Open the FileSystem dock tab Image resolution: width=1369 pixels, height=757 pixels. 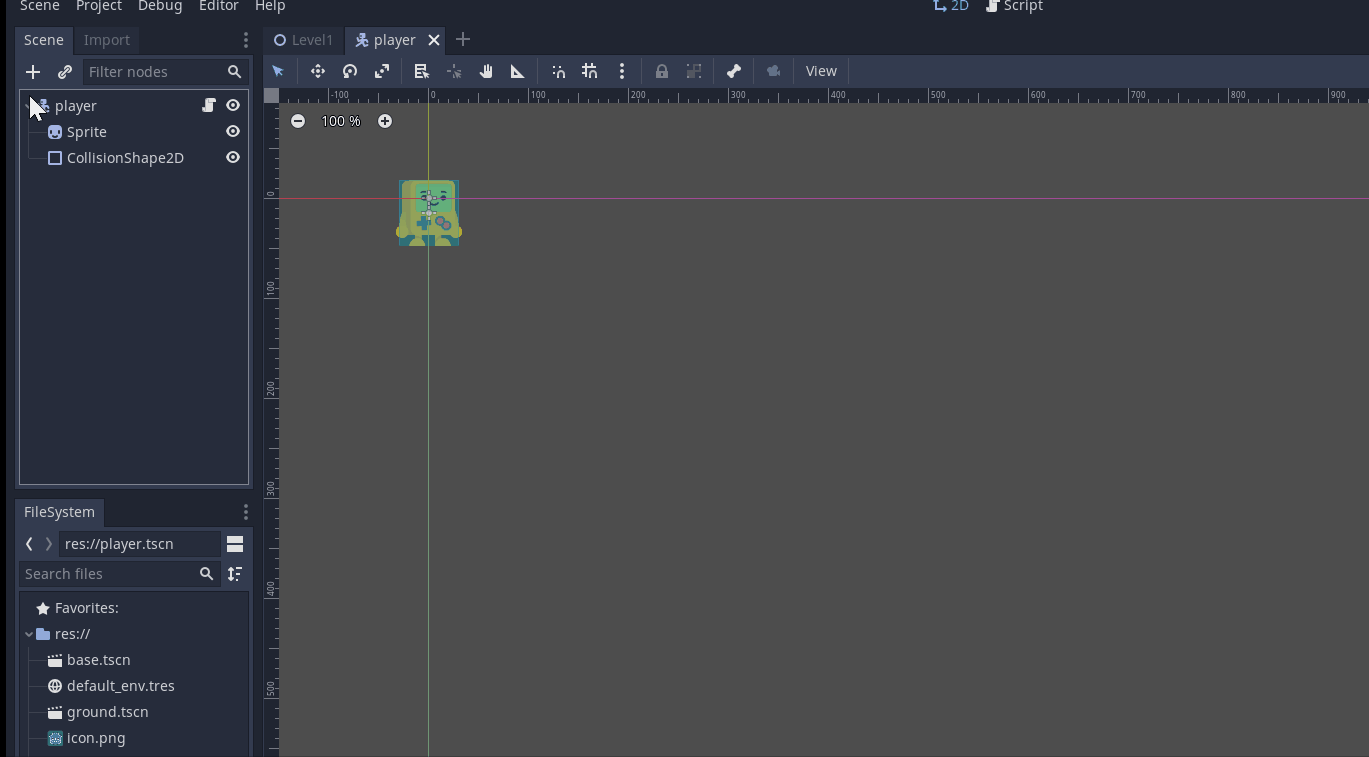click(59, 512)
